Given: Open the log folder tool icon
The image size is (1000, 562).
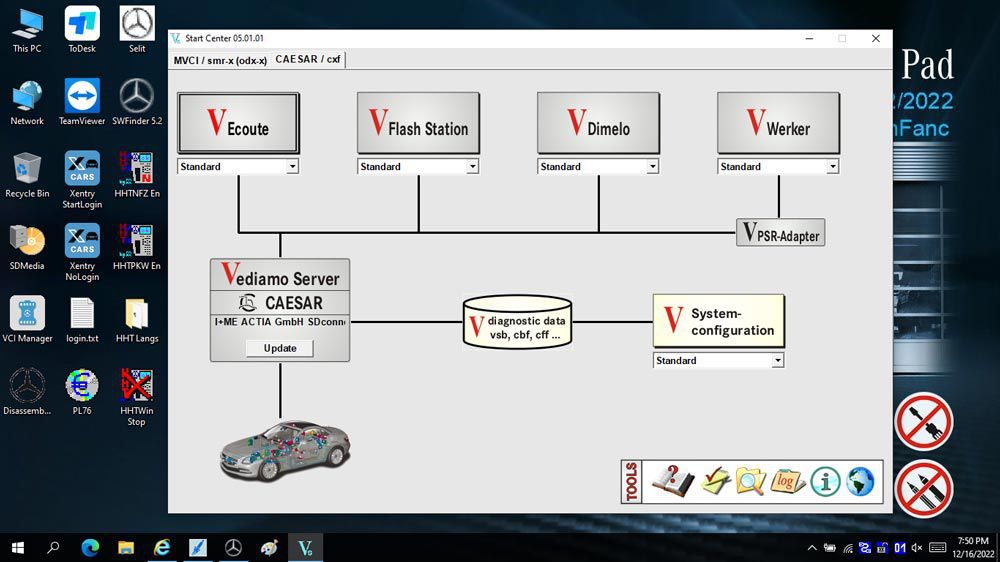Looking at the screenshot, I should coord(787,481).
